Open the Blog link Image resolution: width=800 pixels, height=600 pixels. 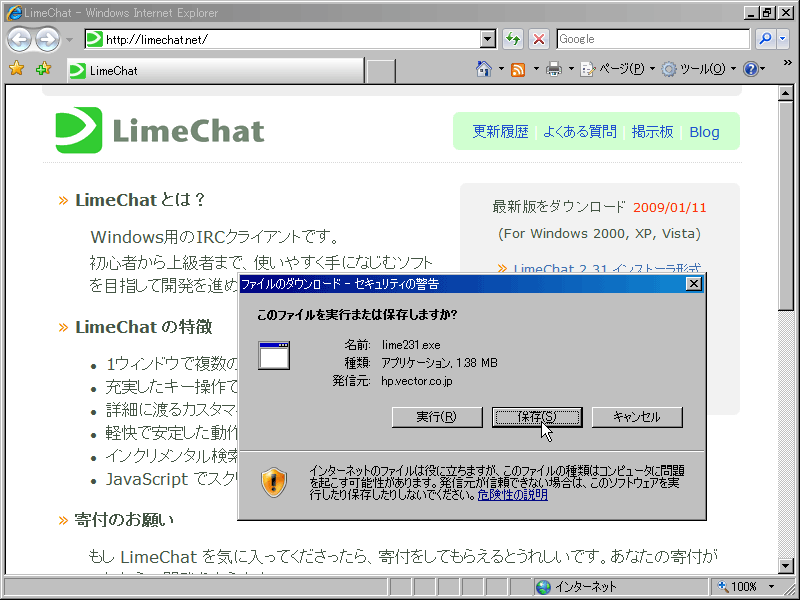point(704,132)
